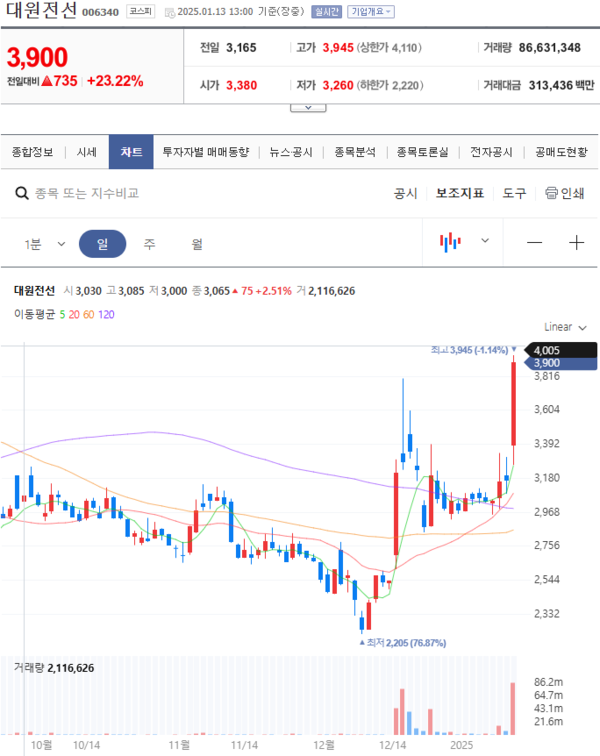The width and height of the screenshot is (600, 756).
Task: Click the 전일 3,165 value
Action: coord(241,48)
